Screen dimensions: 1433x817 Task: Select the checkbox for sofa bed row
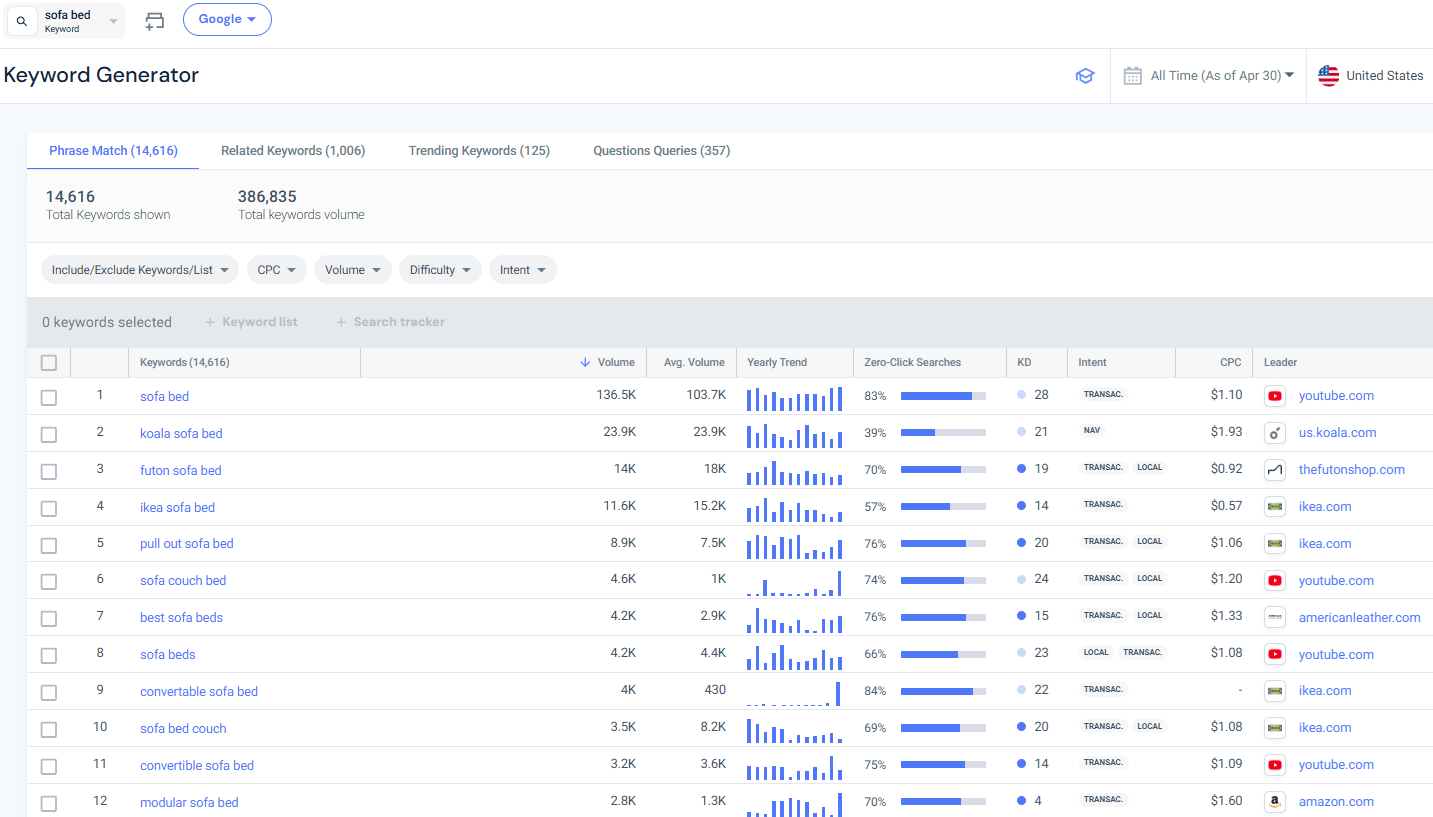pos(49,398)
